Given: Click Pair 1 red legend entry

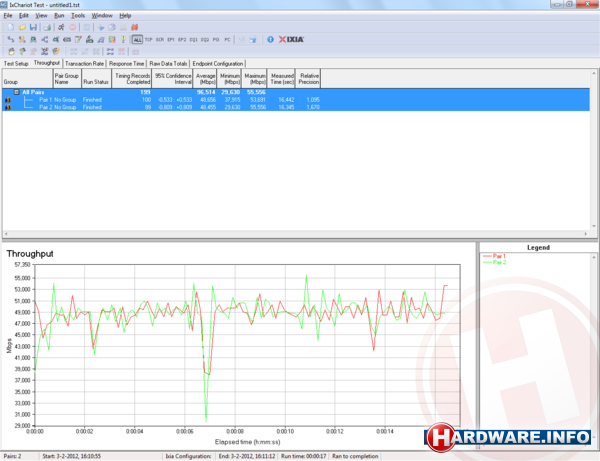Looking at the screenshot, I should pos(500,256).
